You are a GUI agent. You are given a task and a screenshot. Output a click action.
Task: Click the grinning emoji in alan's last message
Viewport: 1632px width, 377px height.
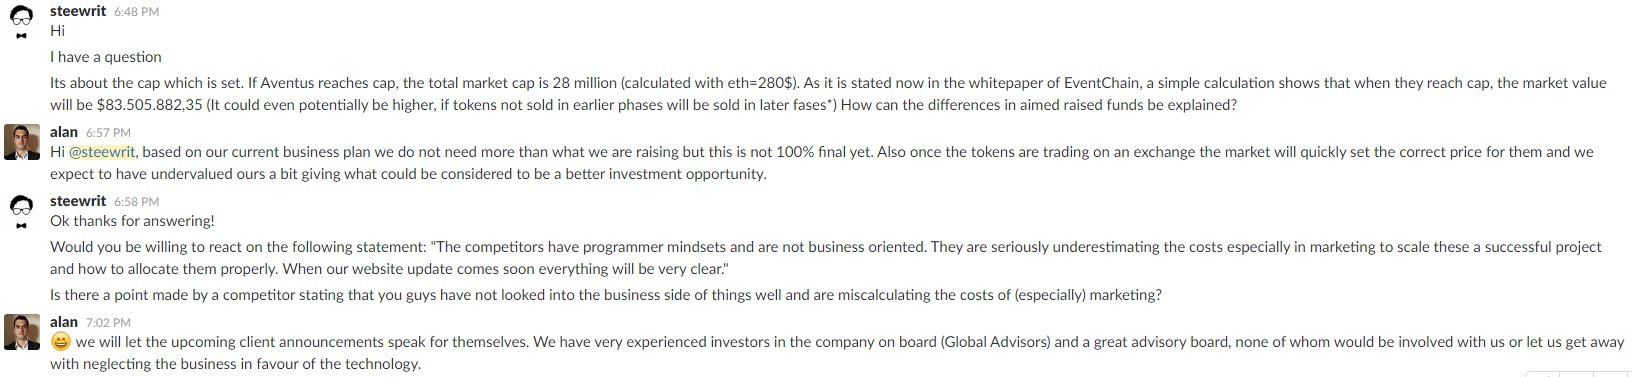60,342
